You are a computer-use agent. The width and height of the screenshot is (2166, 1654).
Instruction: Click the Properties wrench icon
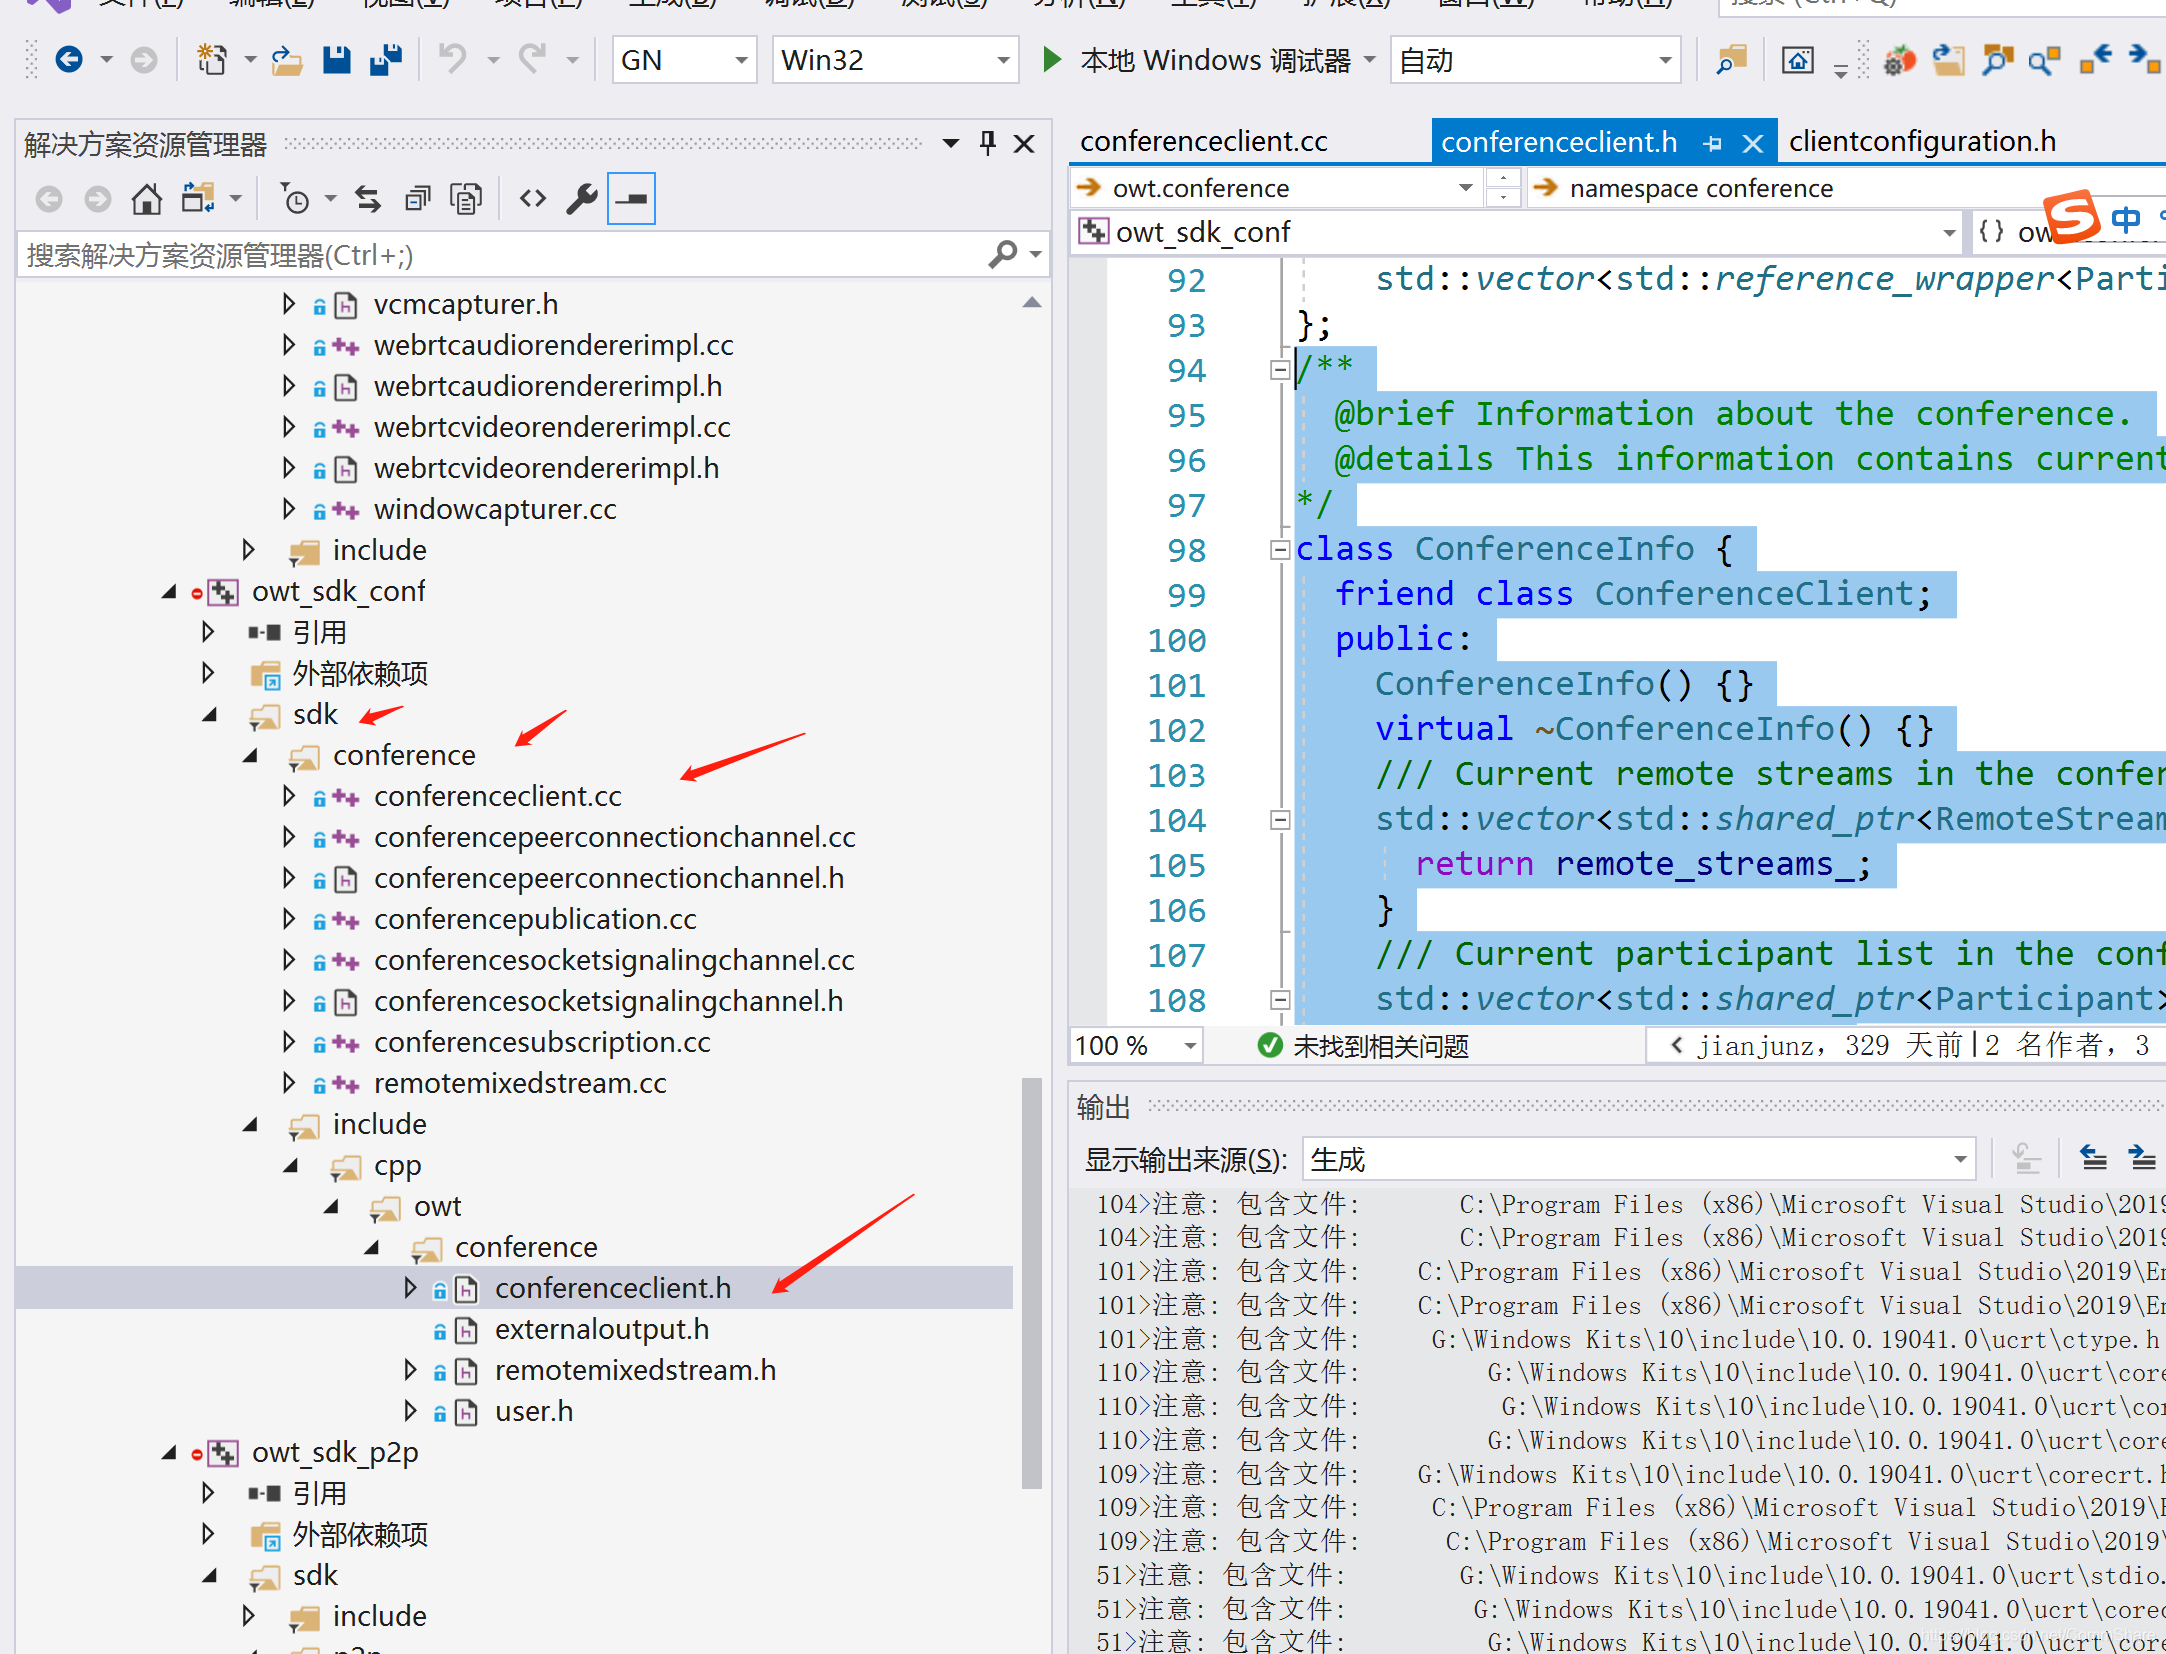click(582, 199)
